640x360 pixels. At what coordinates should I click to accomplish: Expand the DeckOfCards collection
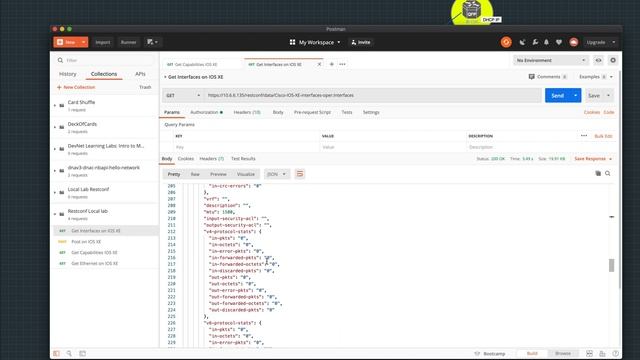55,127
